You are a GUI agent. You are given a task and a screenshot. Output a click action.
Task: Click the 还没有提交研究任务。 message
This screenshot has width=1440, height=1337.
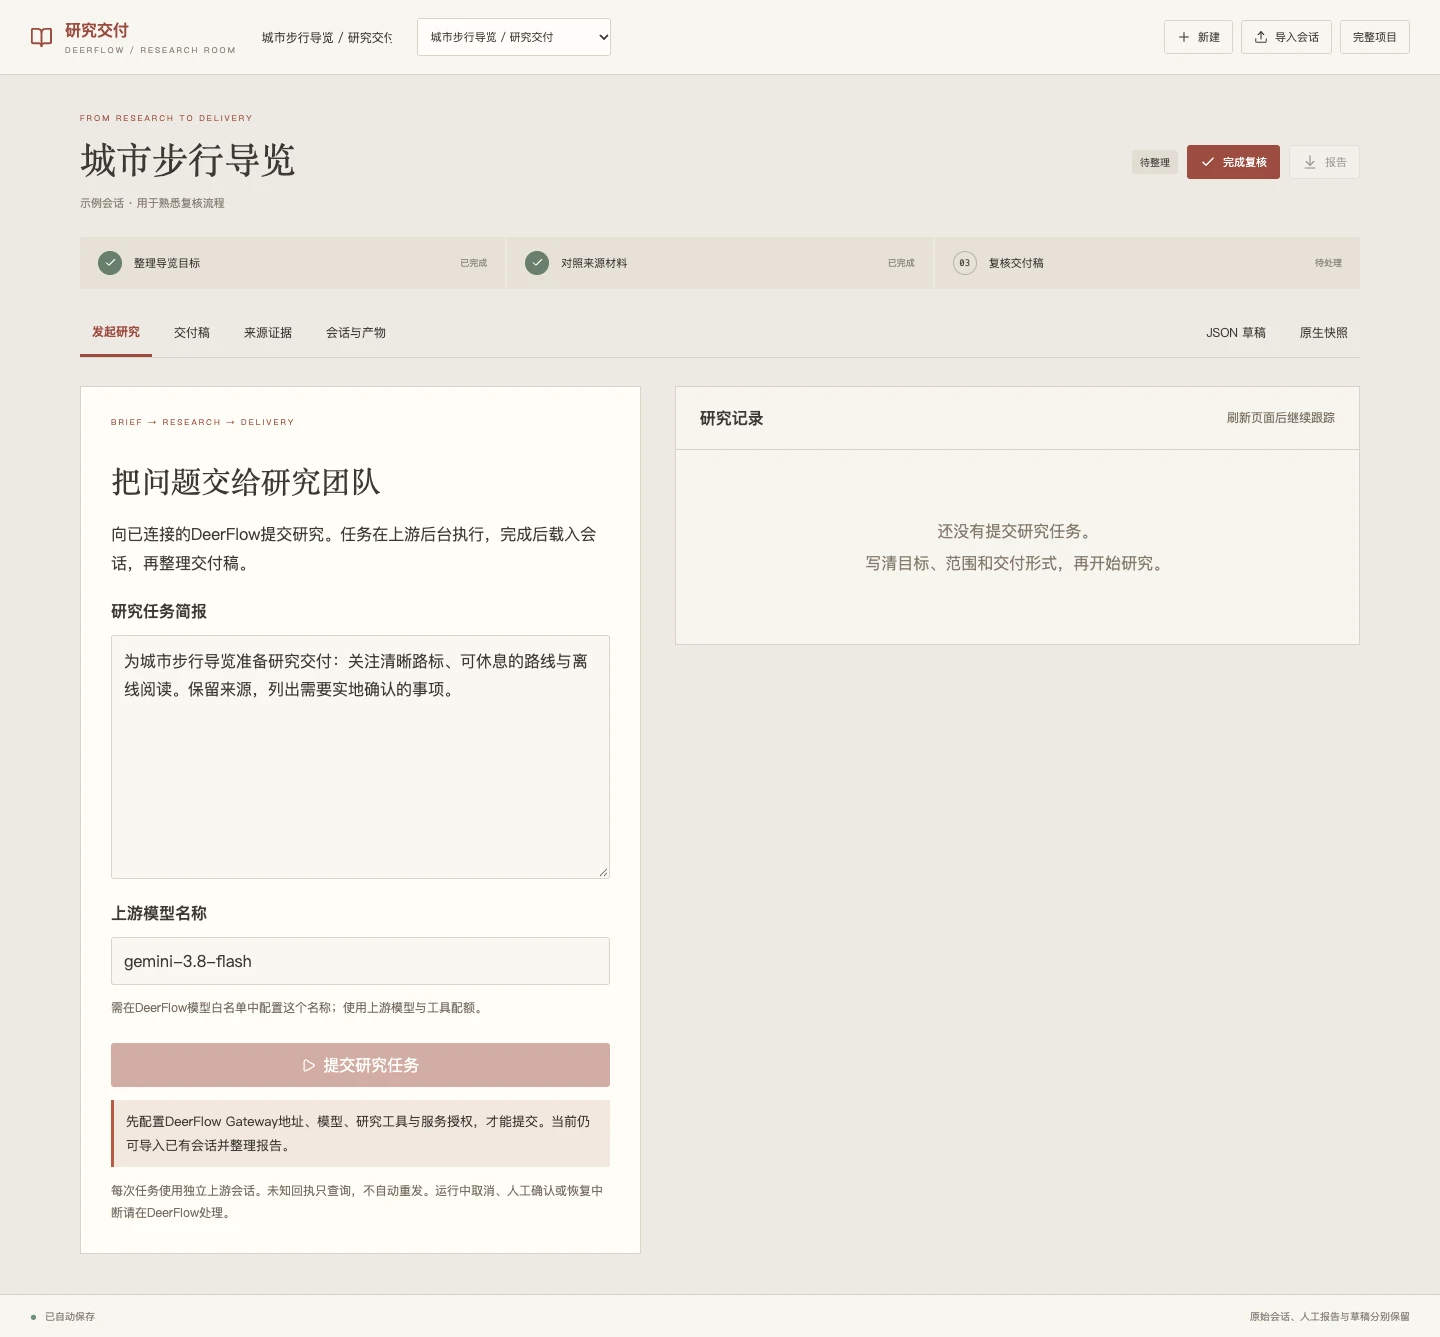1017,531
